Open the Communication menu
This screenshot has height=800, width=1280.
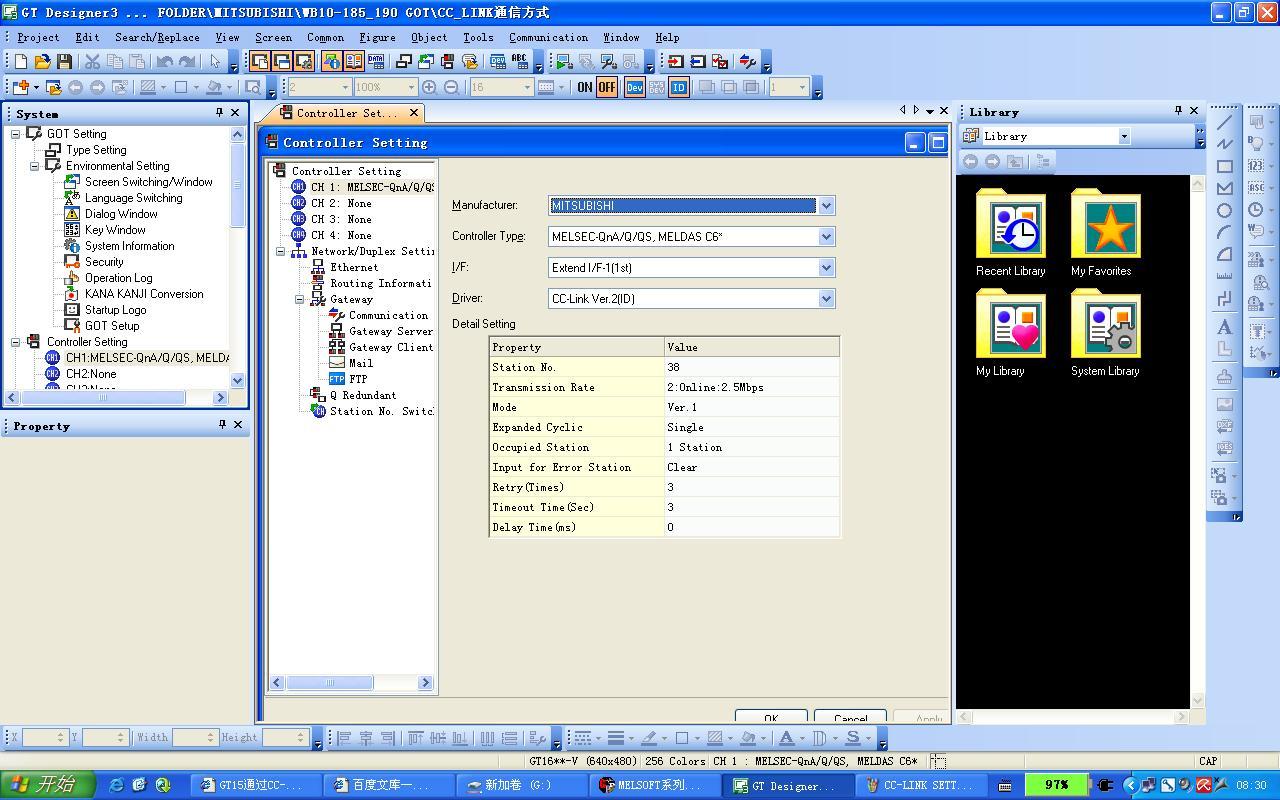(548, 37)
